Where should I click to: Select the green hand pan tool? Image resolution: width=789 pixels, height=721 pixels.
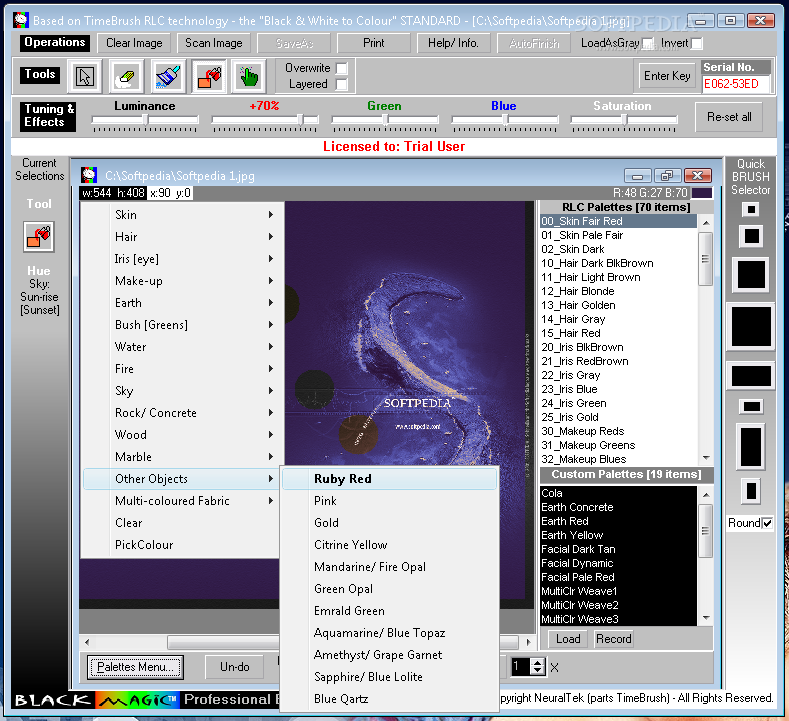point(249,76)
